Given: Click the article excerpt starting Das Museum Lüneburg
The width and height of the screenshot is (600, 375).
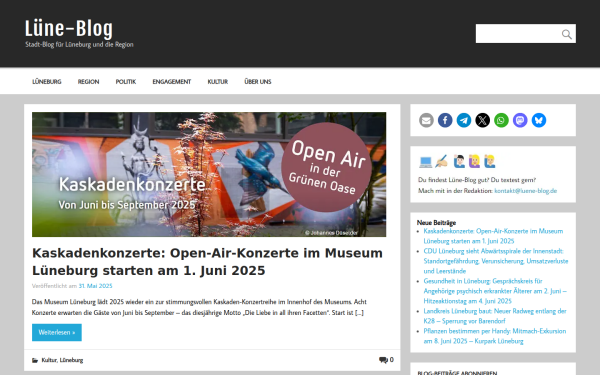Looking at the screenshot, I should point(199,307).
